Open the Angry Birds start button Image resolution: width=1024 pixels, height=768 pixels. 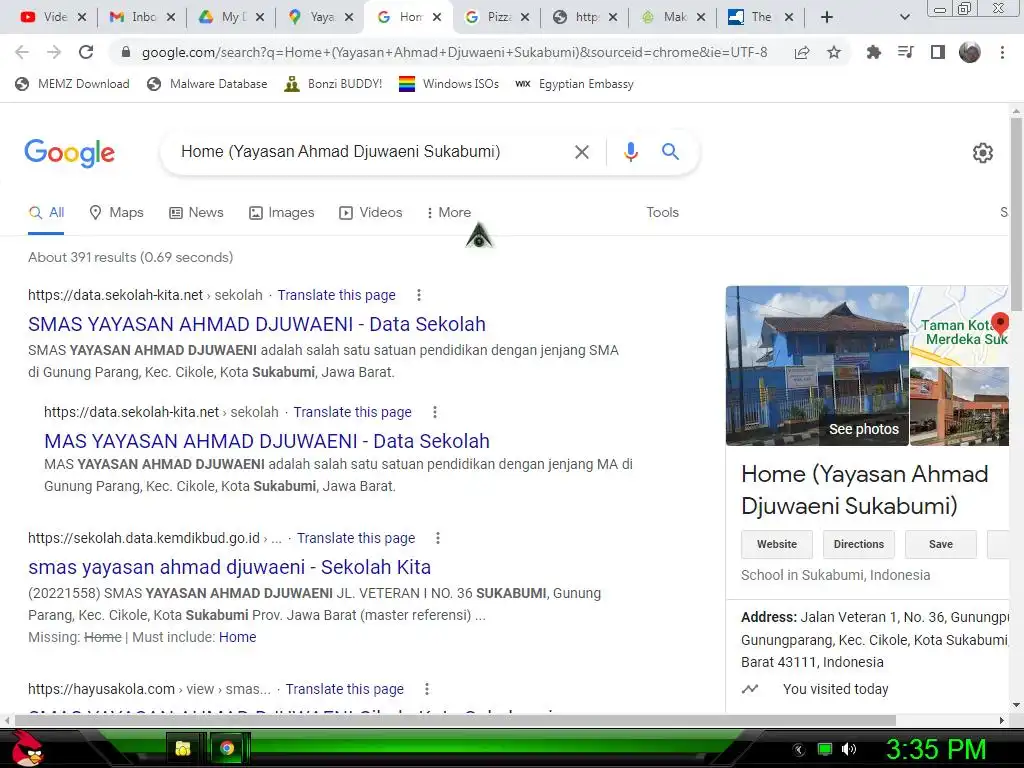coord(26,748)
